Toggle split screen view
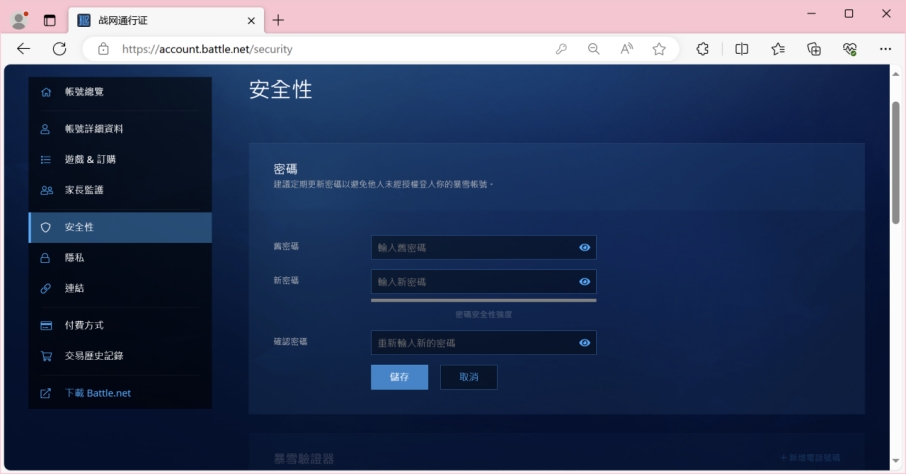Screen dimensions: 906x474 (x=741, y=49)
